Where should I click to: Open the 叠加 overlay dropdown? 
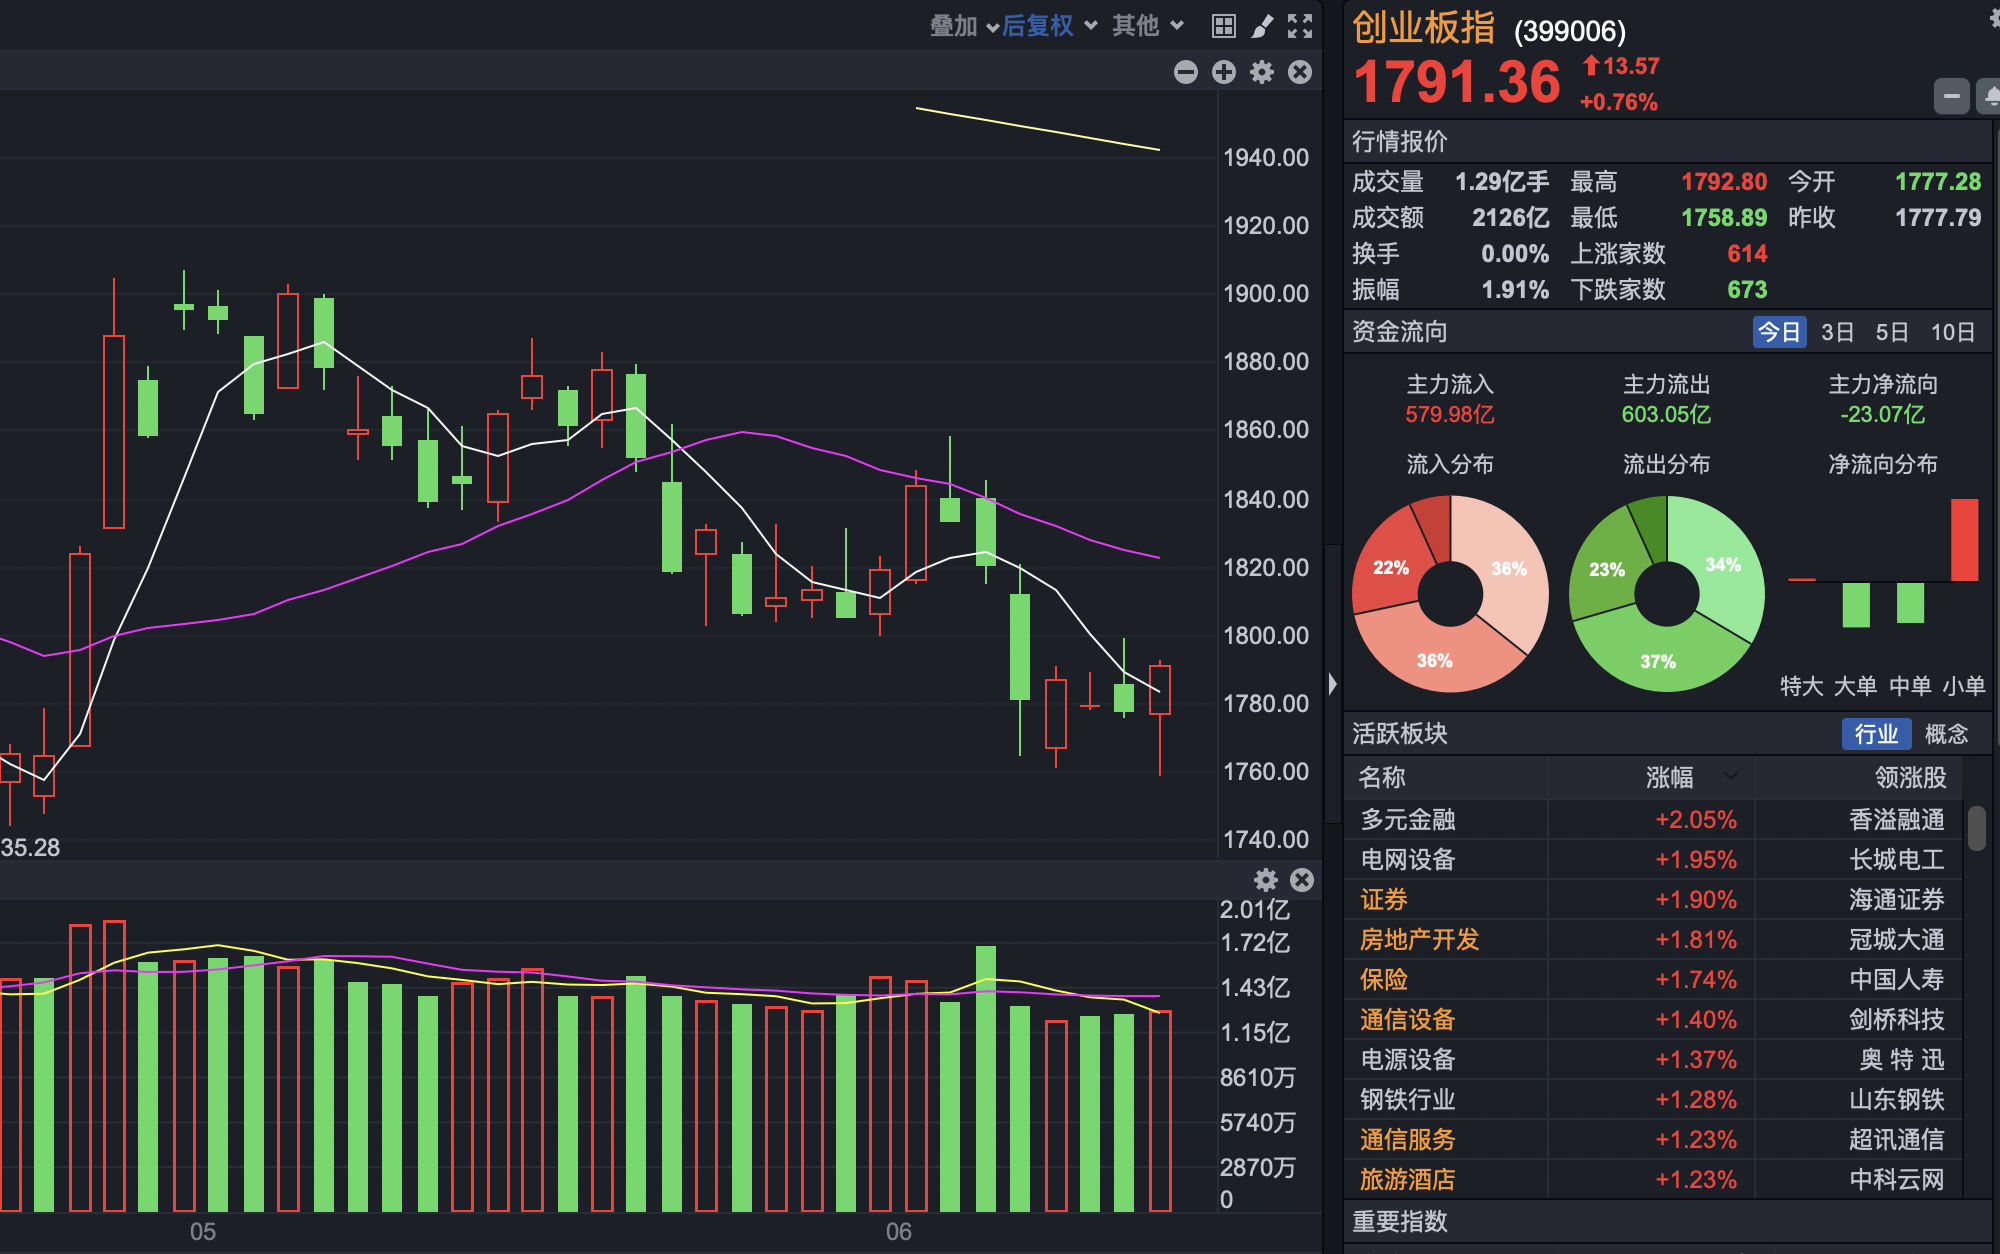[964, 26]
